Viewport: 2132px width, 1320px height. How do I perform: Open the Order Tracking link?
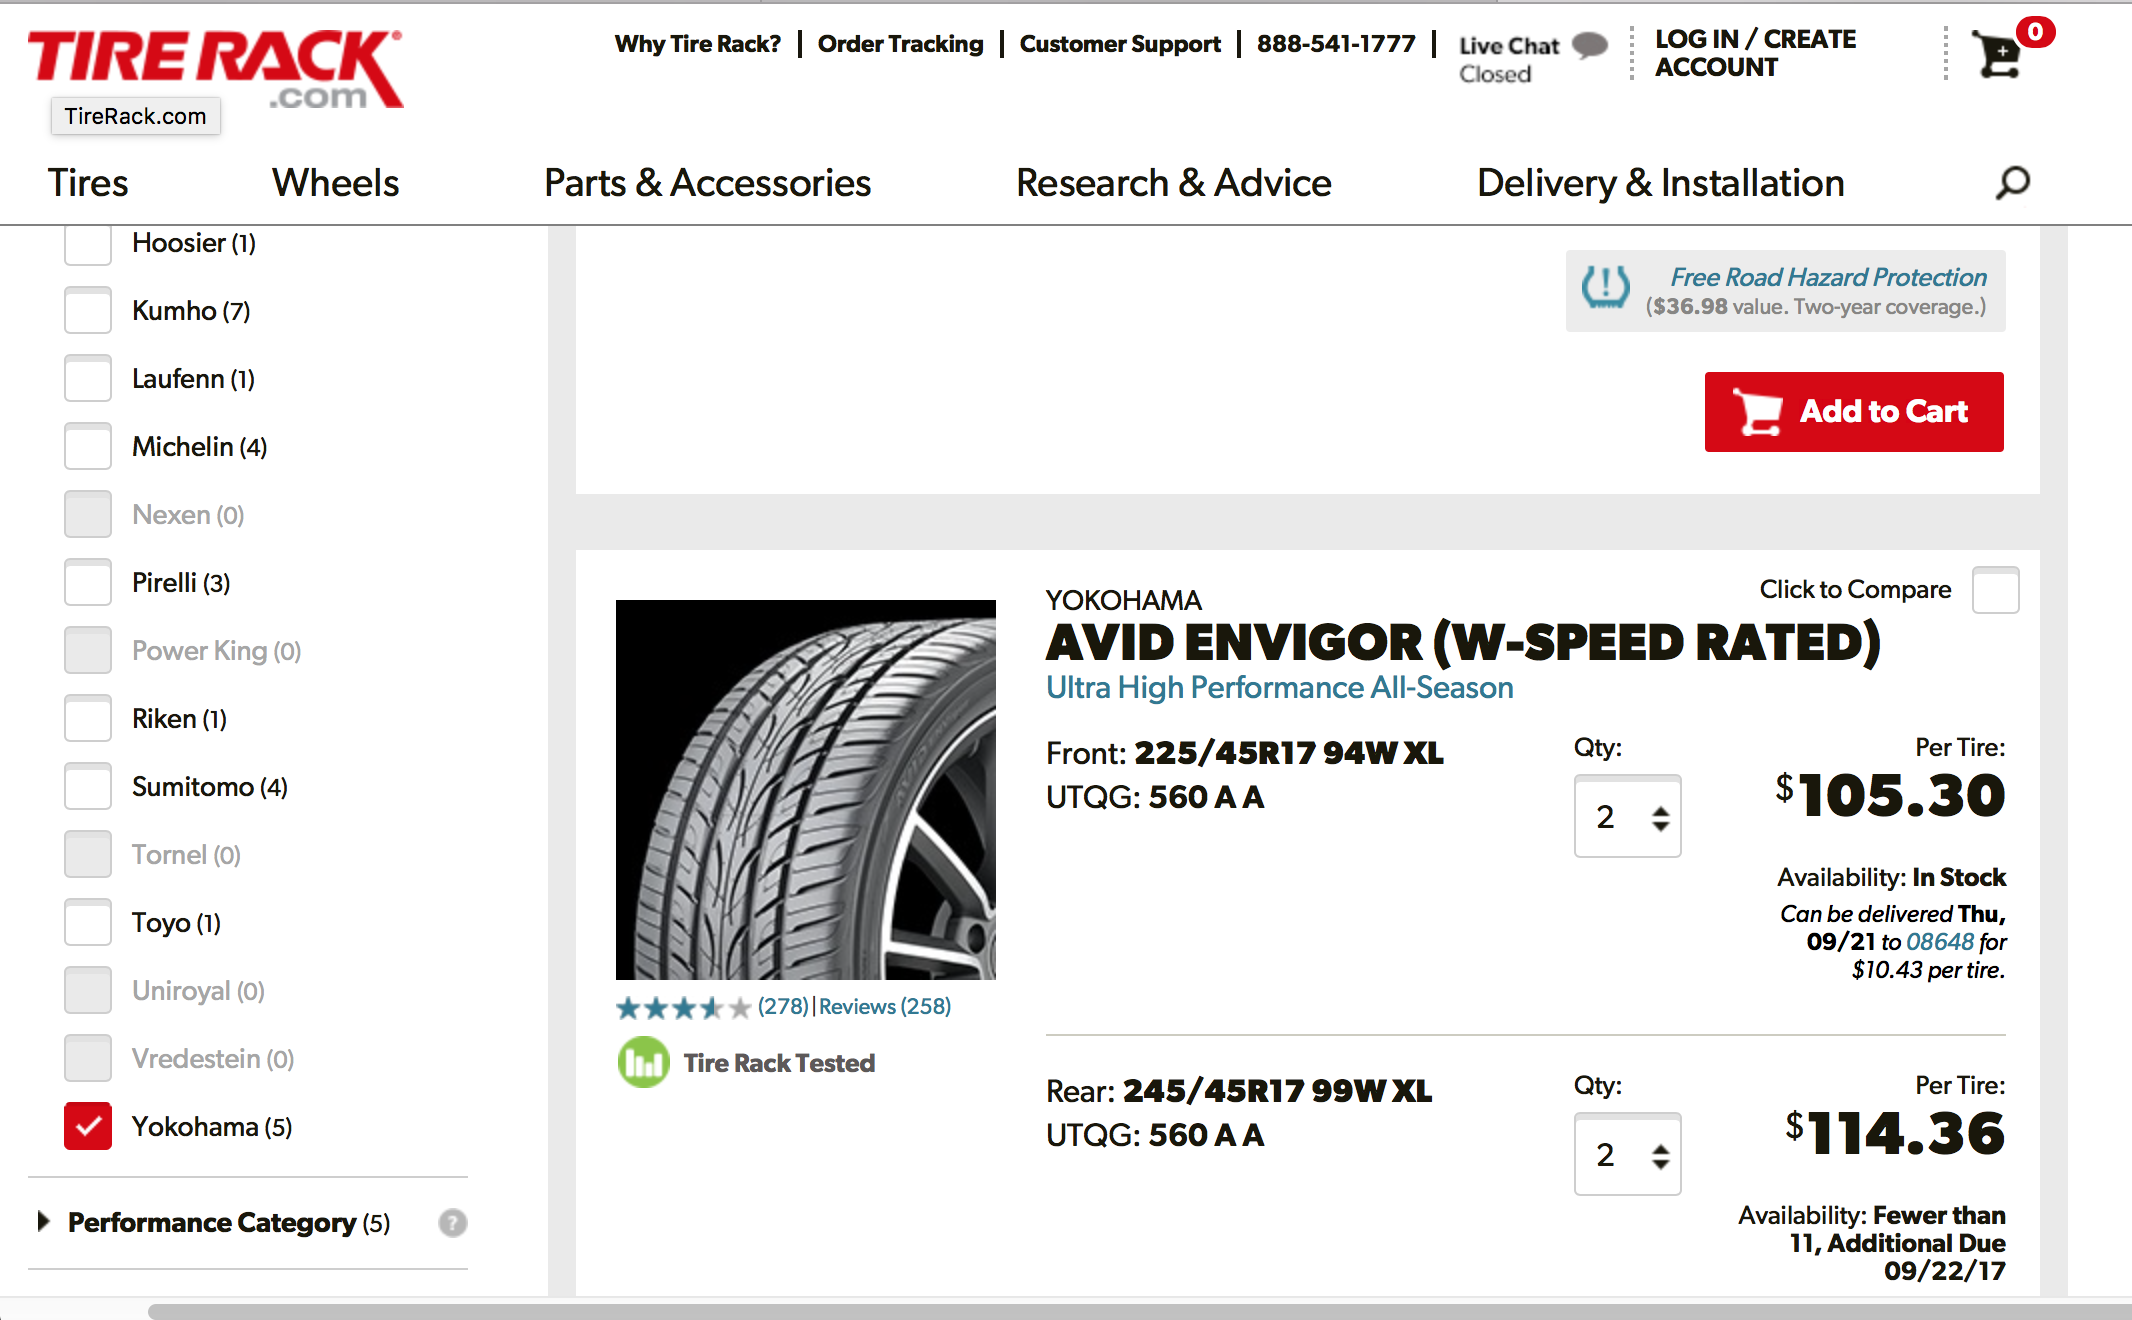pos(900,44)
